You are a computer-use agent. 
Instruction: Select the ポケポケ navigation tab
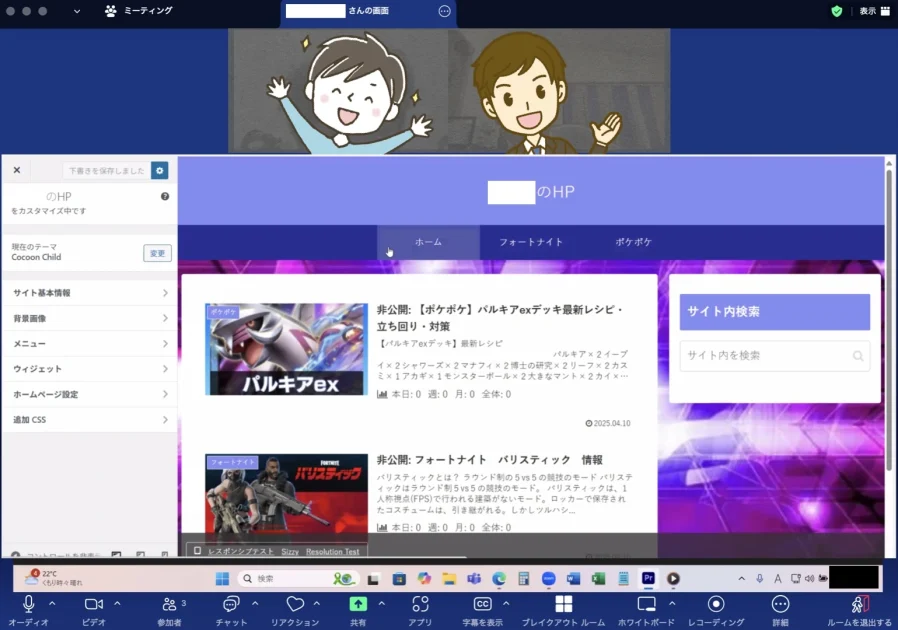coord(633,242)
